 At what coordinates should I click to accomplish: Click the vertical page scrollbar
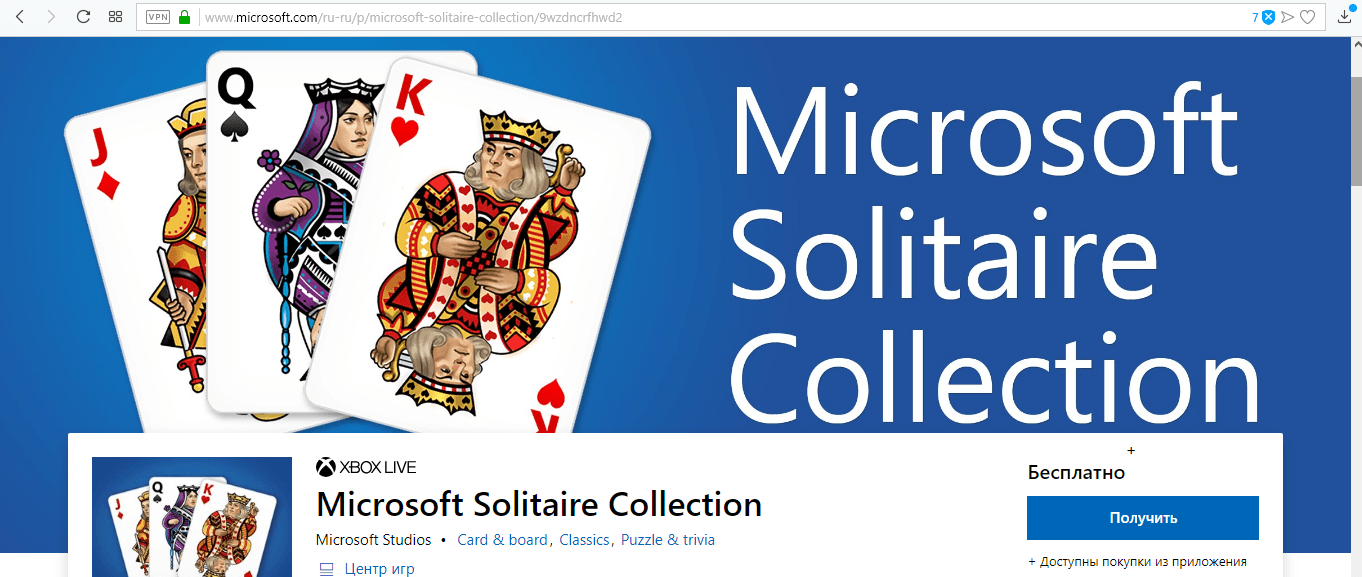click(1355, 300)
